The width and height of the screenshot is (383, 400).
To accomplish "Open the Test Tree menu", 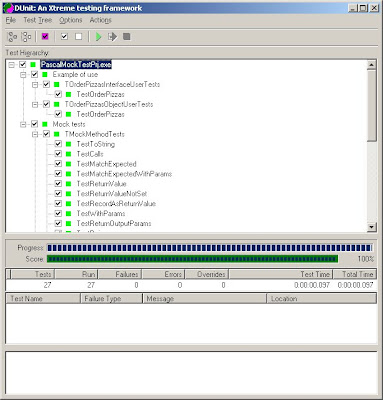I will pos(38,20).
